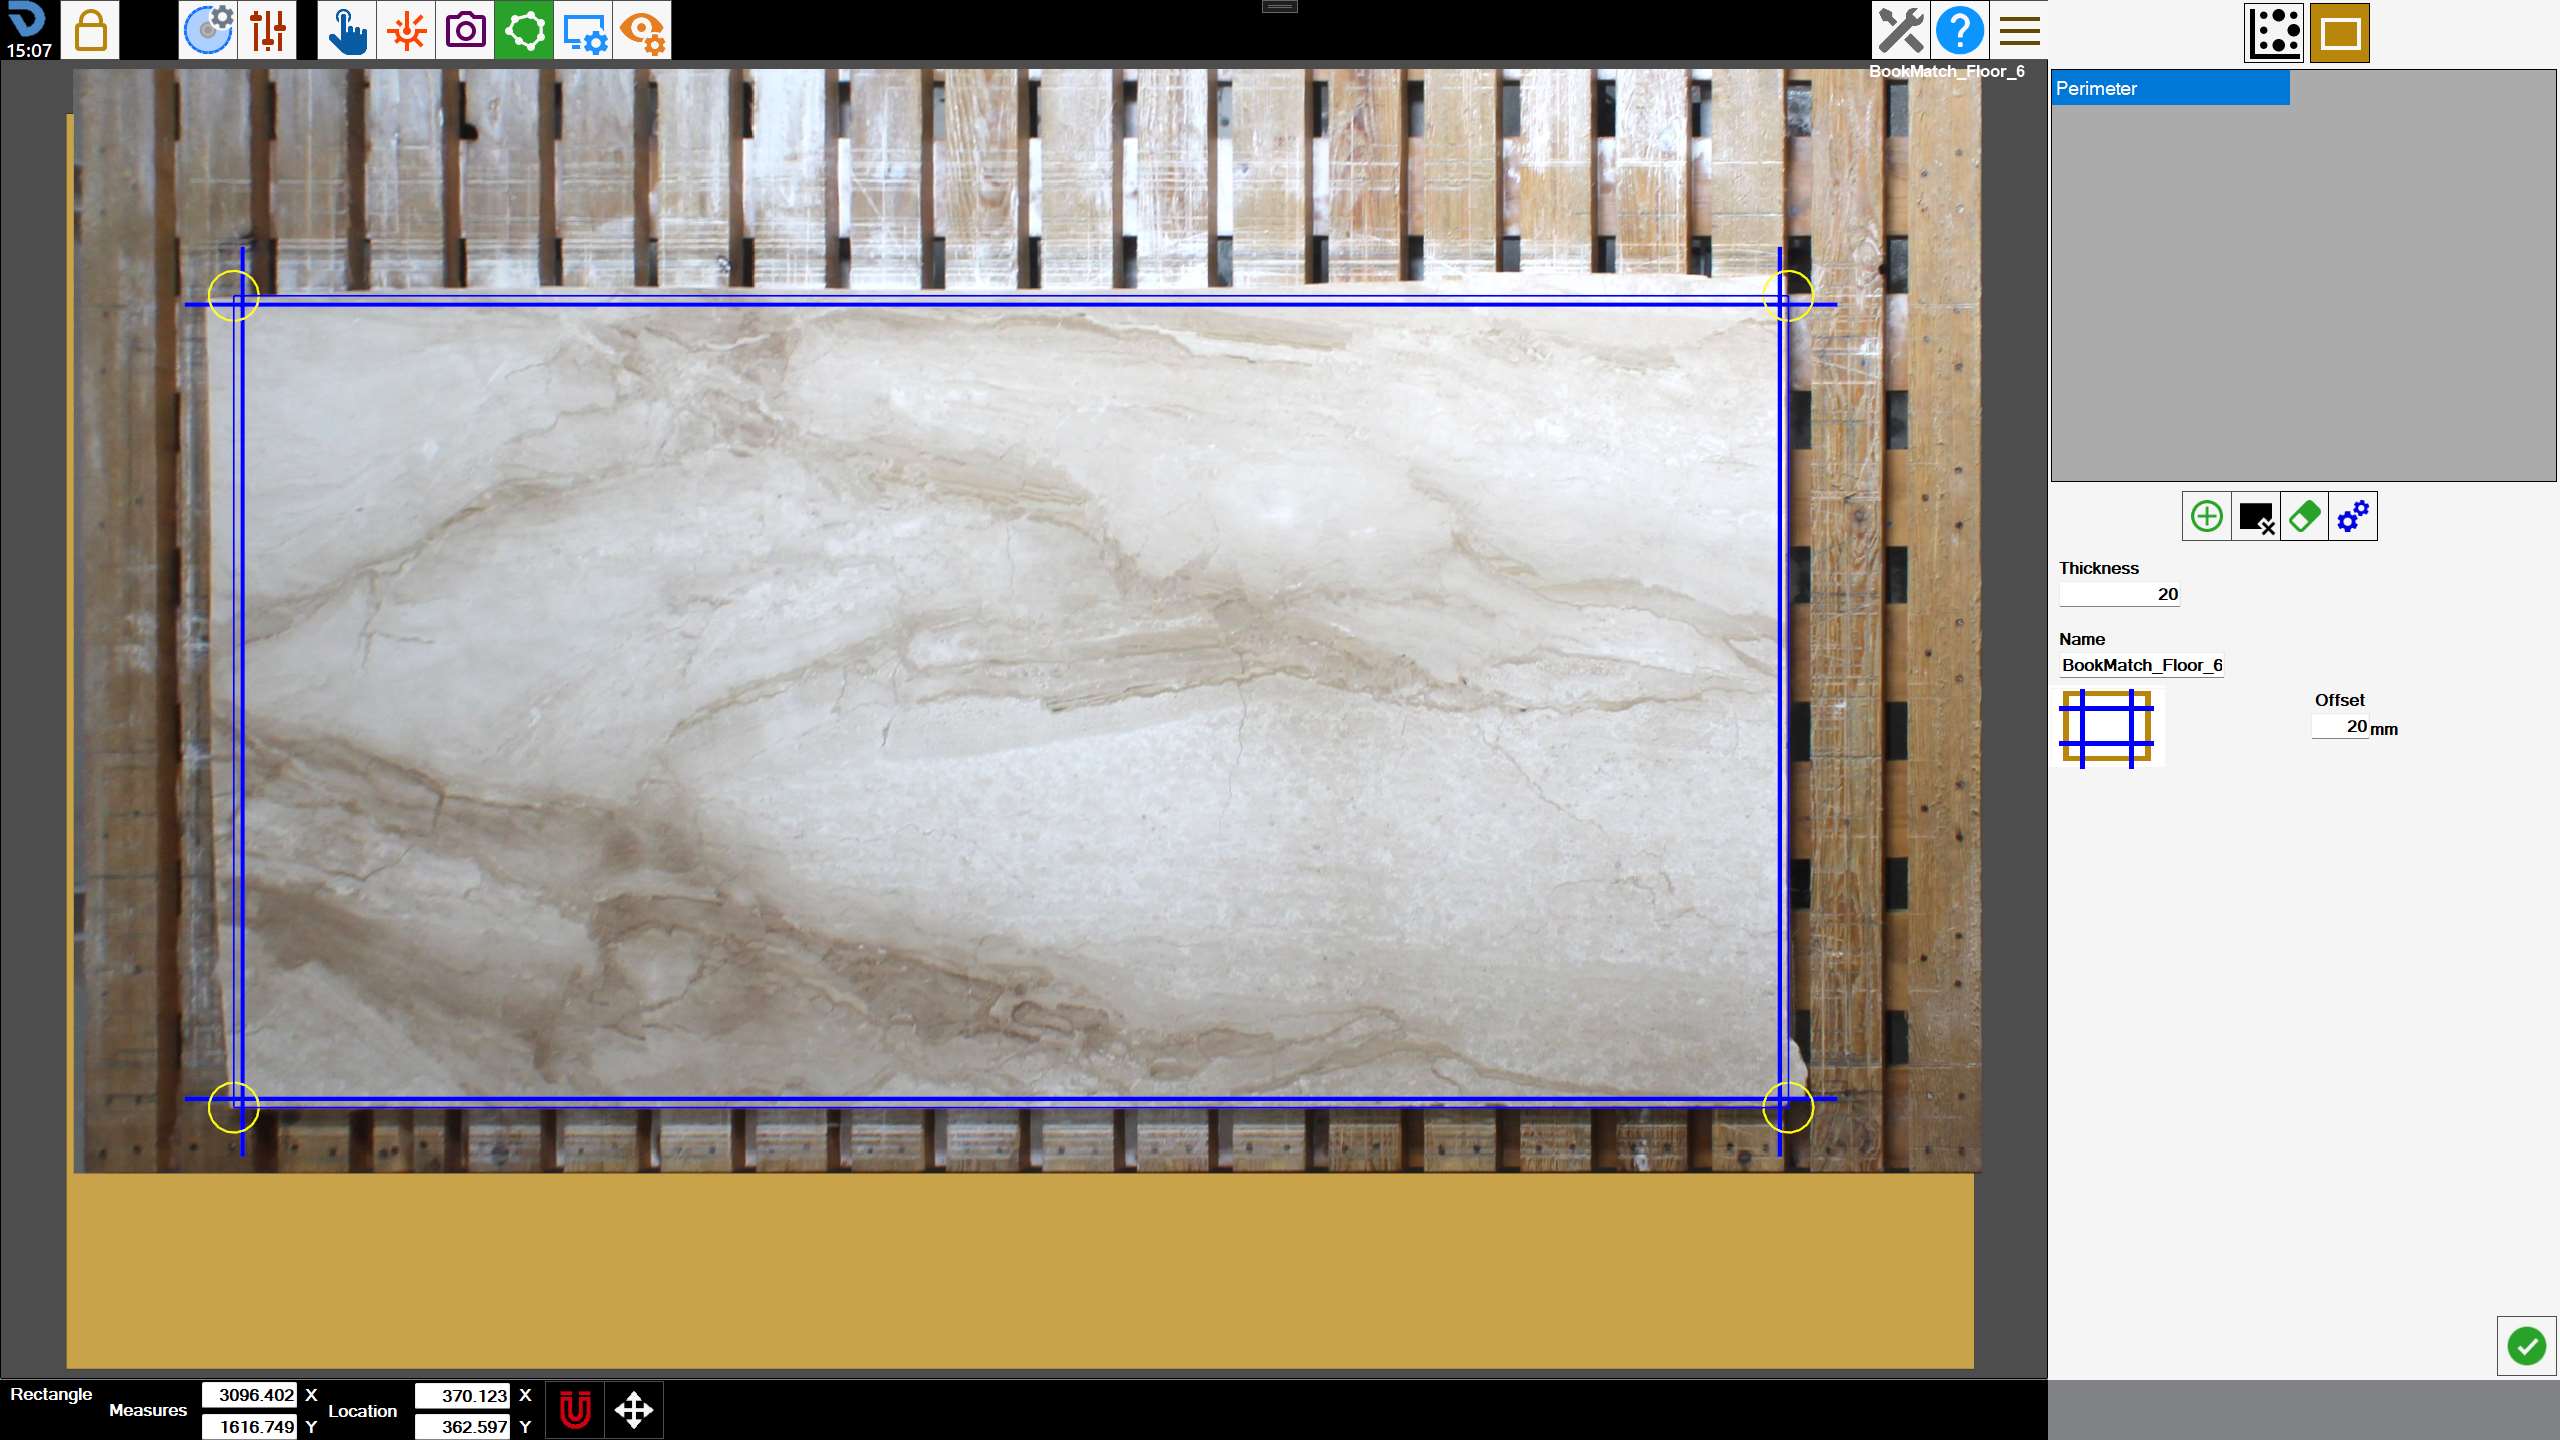Open the wrench and screwdriver tools
2560x1440 pixels.
tap(1900, 30)
